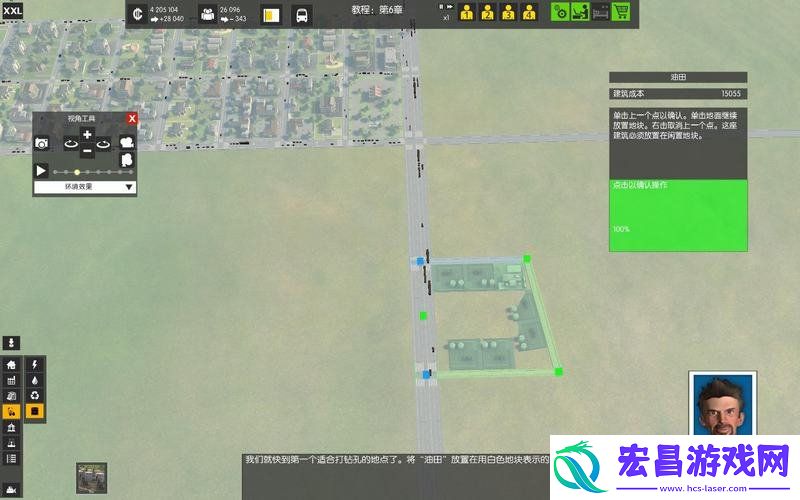Click the green confirm operation box
Viewport: 800px width, 500px height.
coord(678,215)
